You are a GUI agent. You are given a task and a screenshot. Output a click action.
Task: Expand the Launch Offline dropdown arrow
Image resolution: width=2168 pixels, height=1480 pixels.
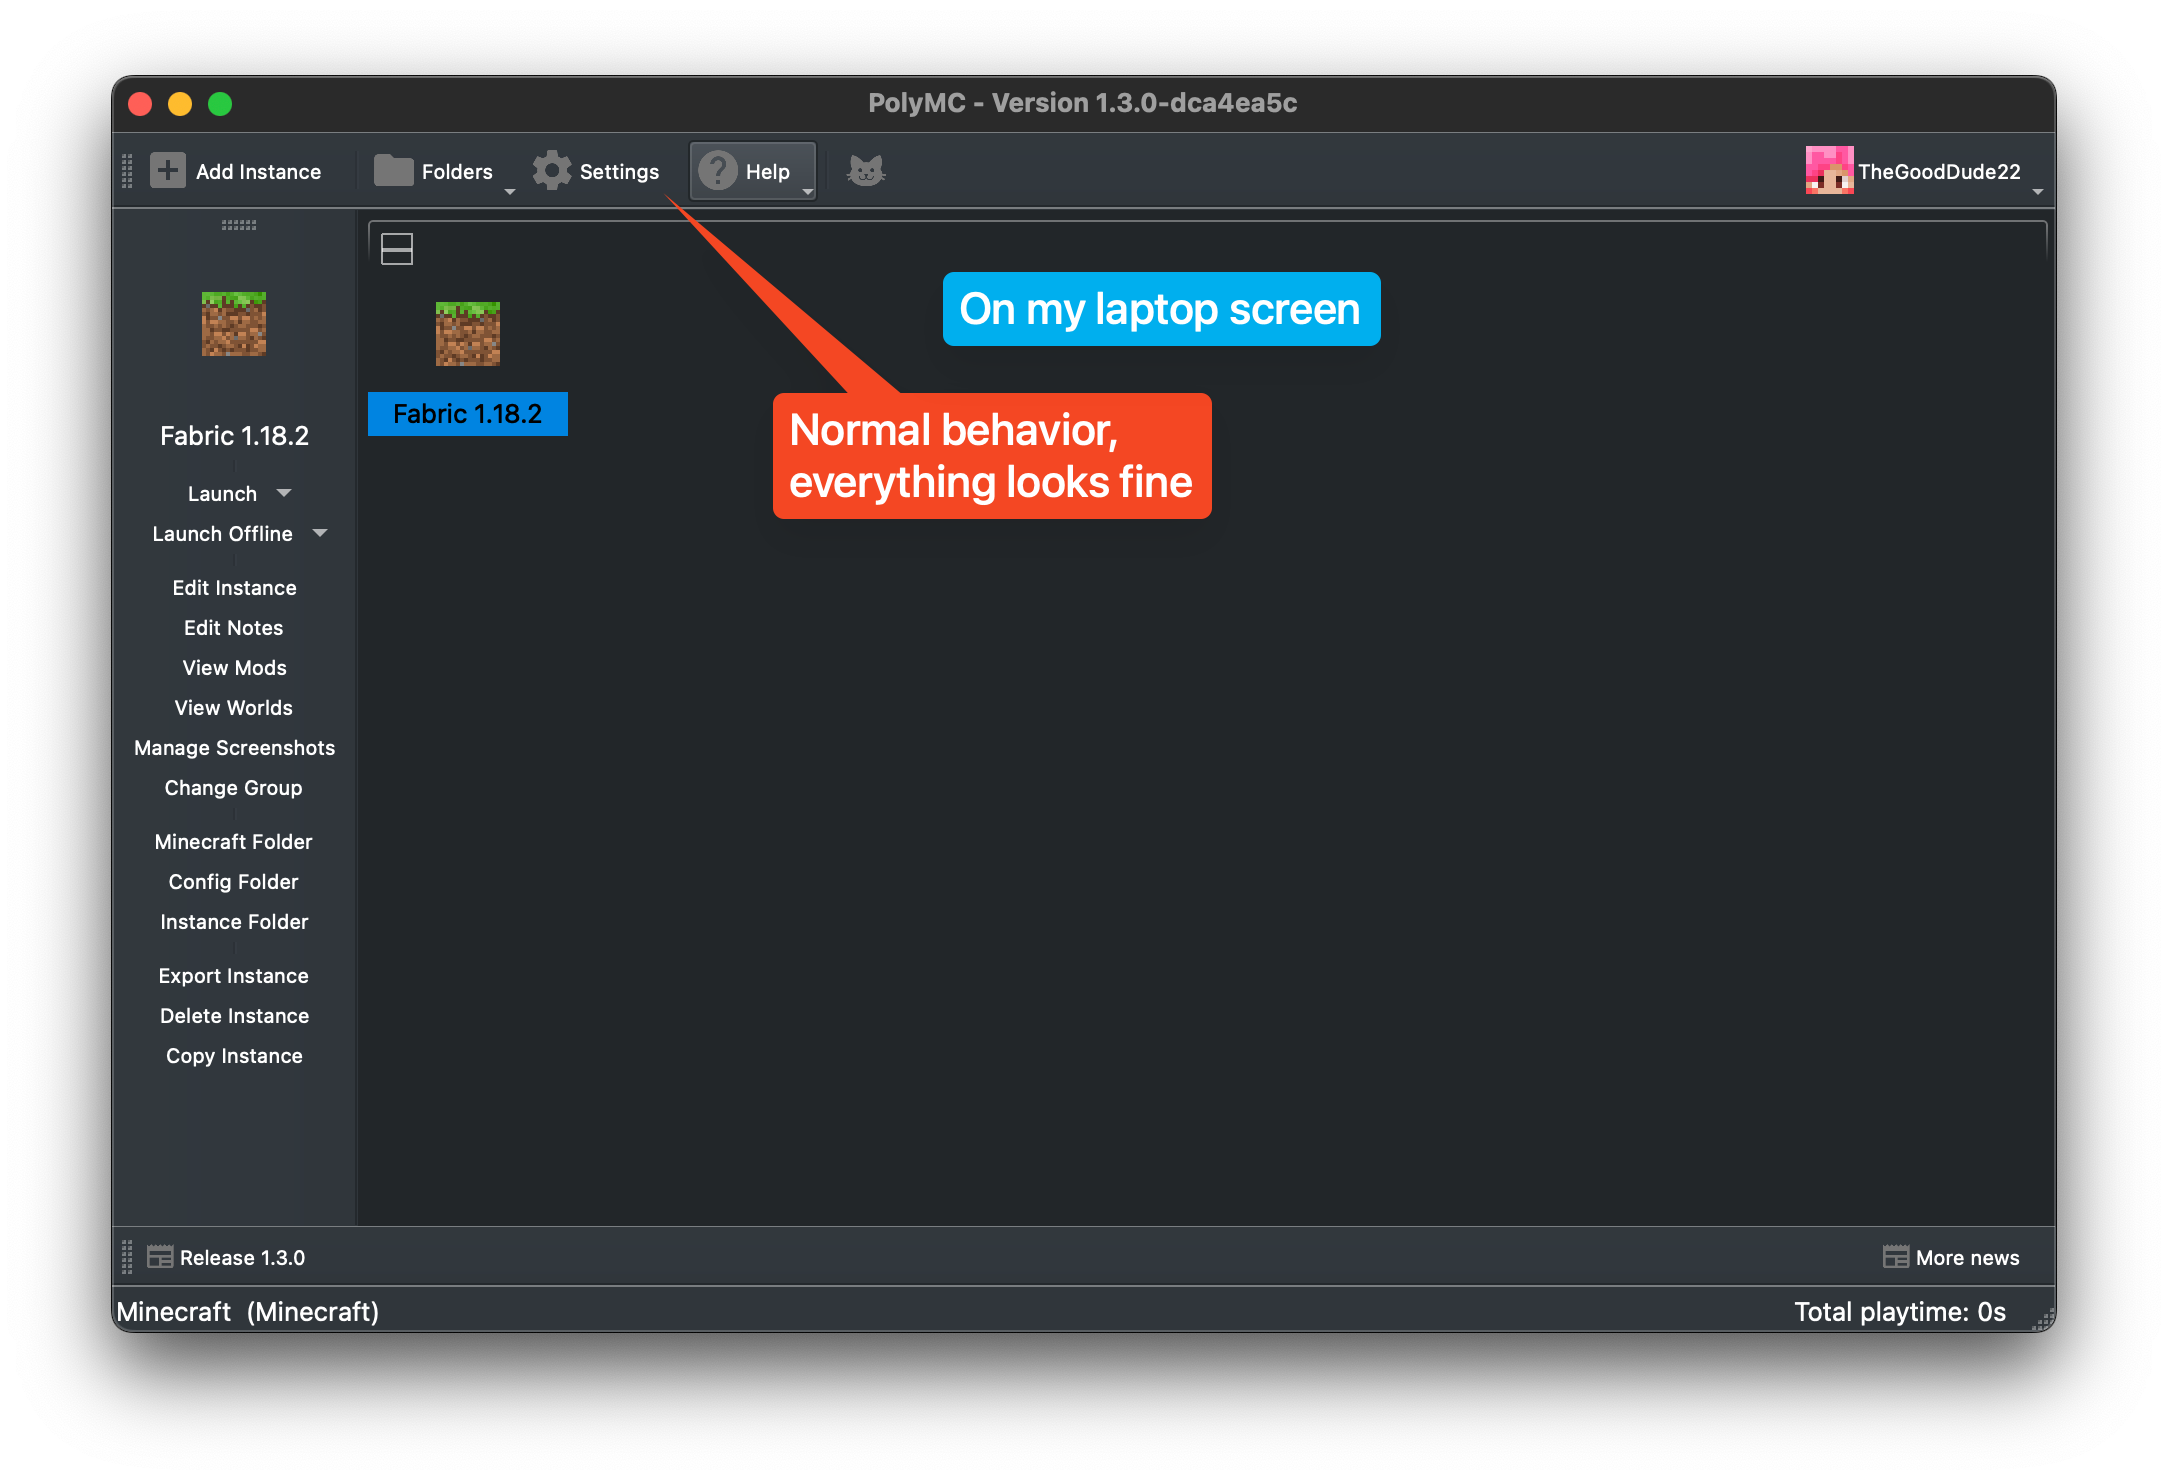(320, 533)
